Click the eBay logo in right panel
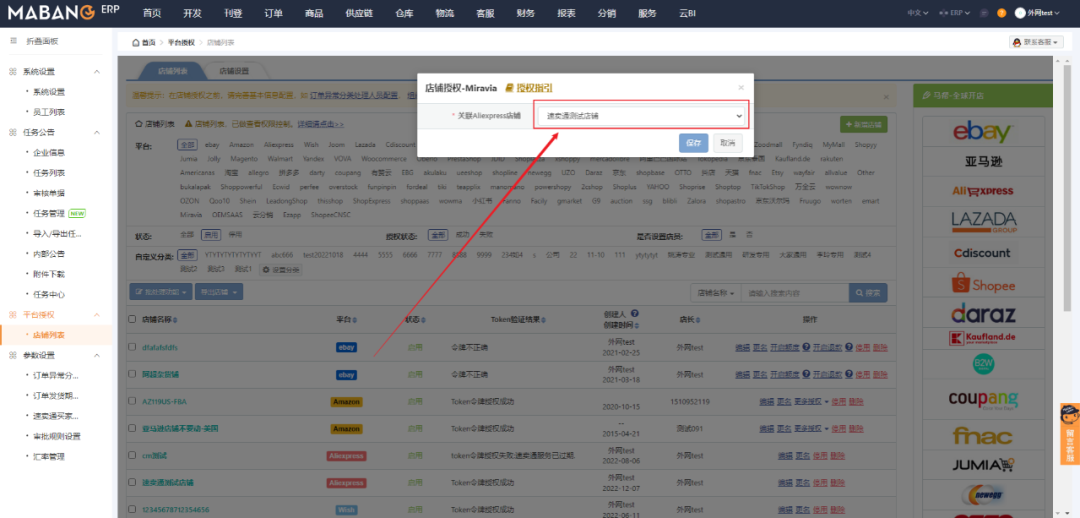Image resolution: width=1080 pixels, height=518 pixels. (981, 132)
